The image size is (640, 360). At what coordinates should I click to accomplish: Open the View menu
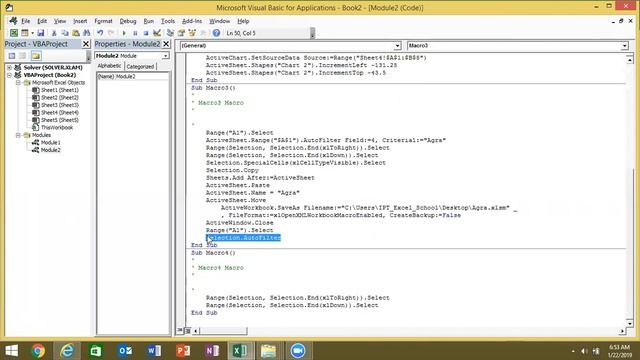coord(60,21)
